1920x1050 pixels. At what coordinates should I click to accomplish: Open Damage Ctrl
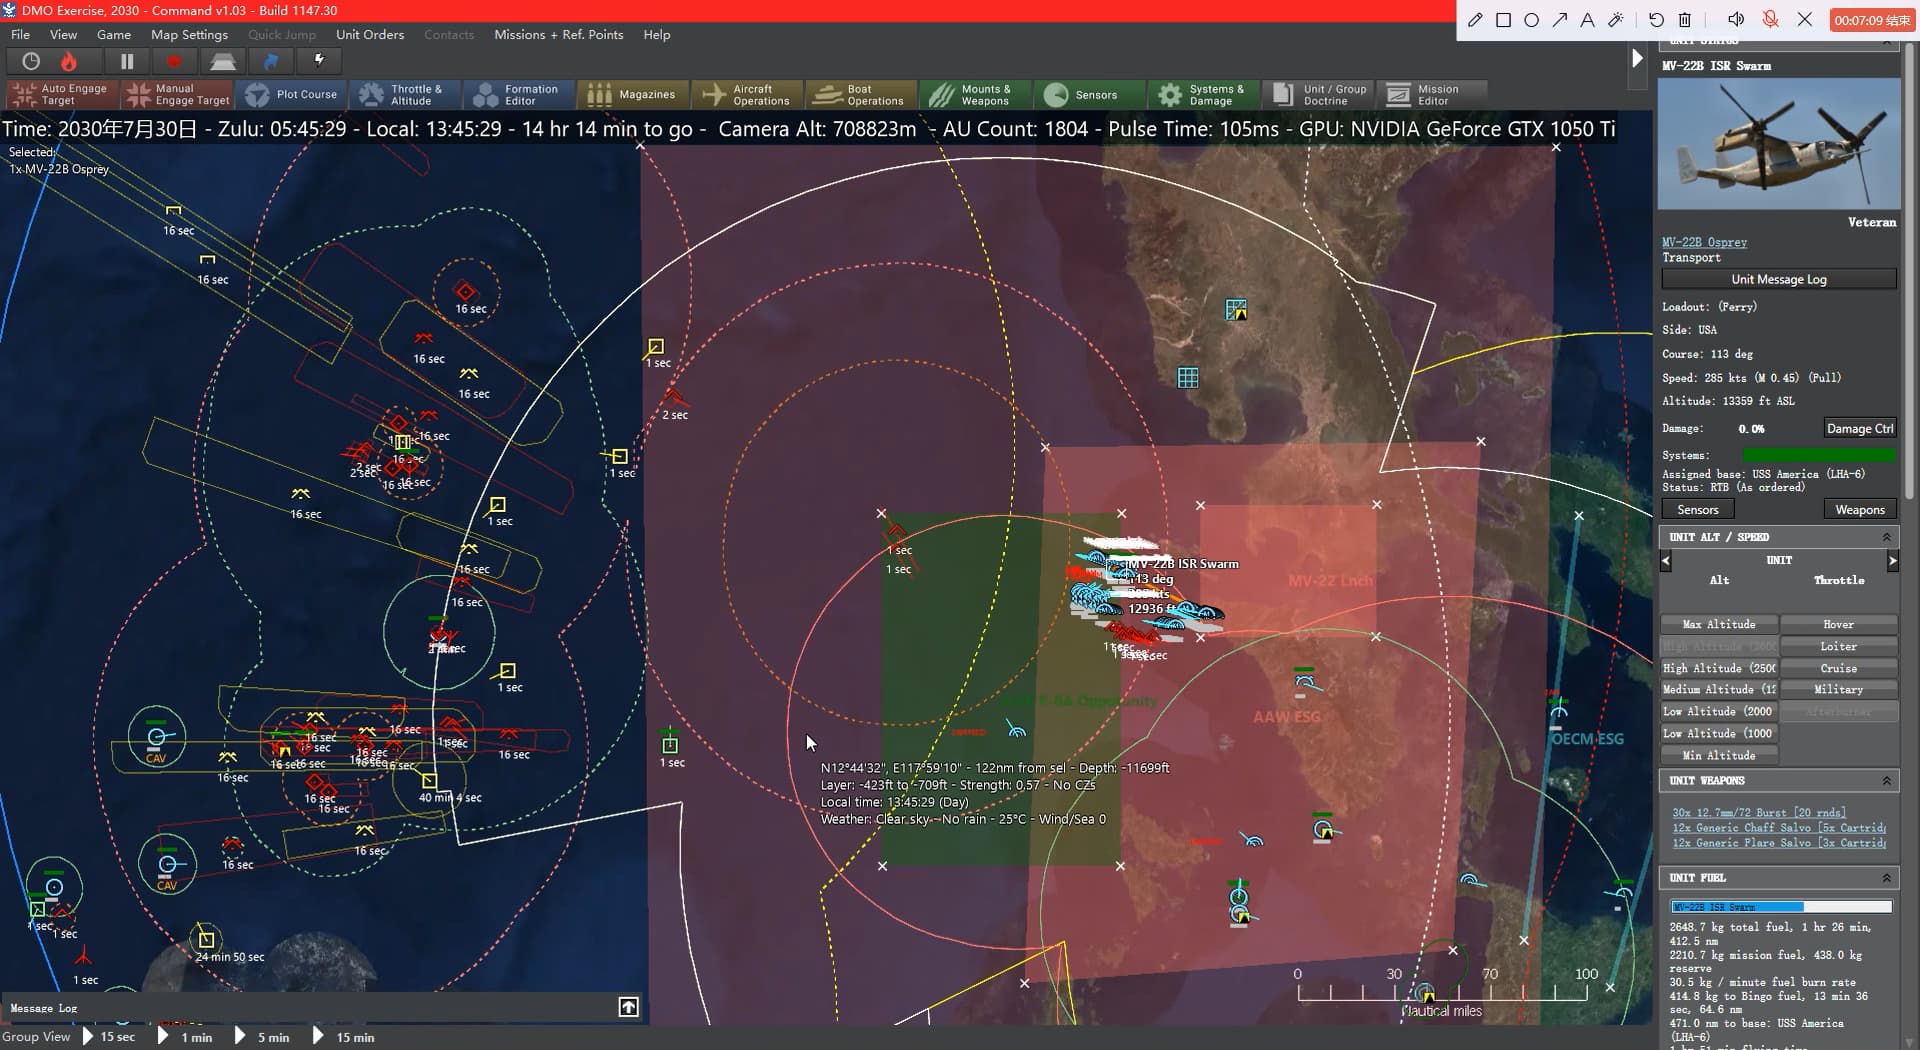point(1859,428)
